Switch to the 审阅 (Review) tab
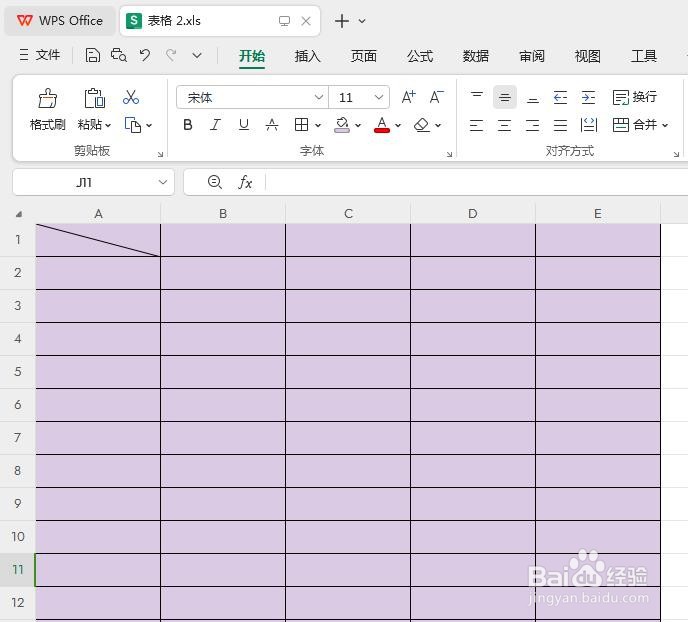The width and height of the screenshot is (688, 622). click(532, 56)
